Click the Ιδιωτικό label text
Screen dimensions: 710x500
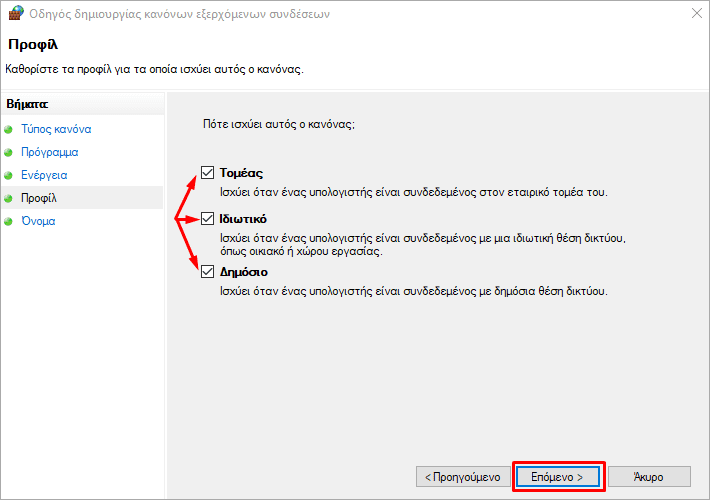click(243, 219)
